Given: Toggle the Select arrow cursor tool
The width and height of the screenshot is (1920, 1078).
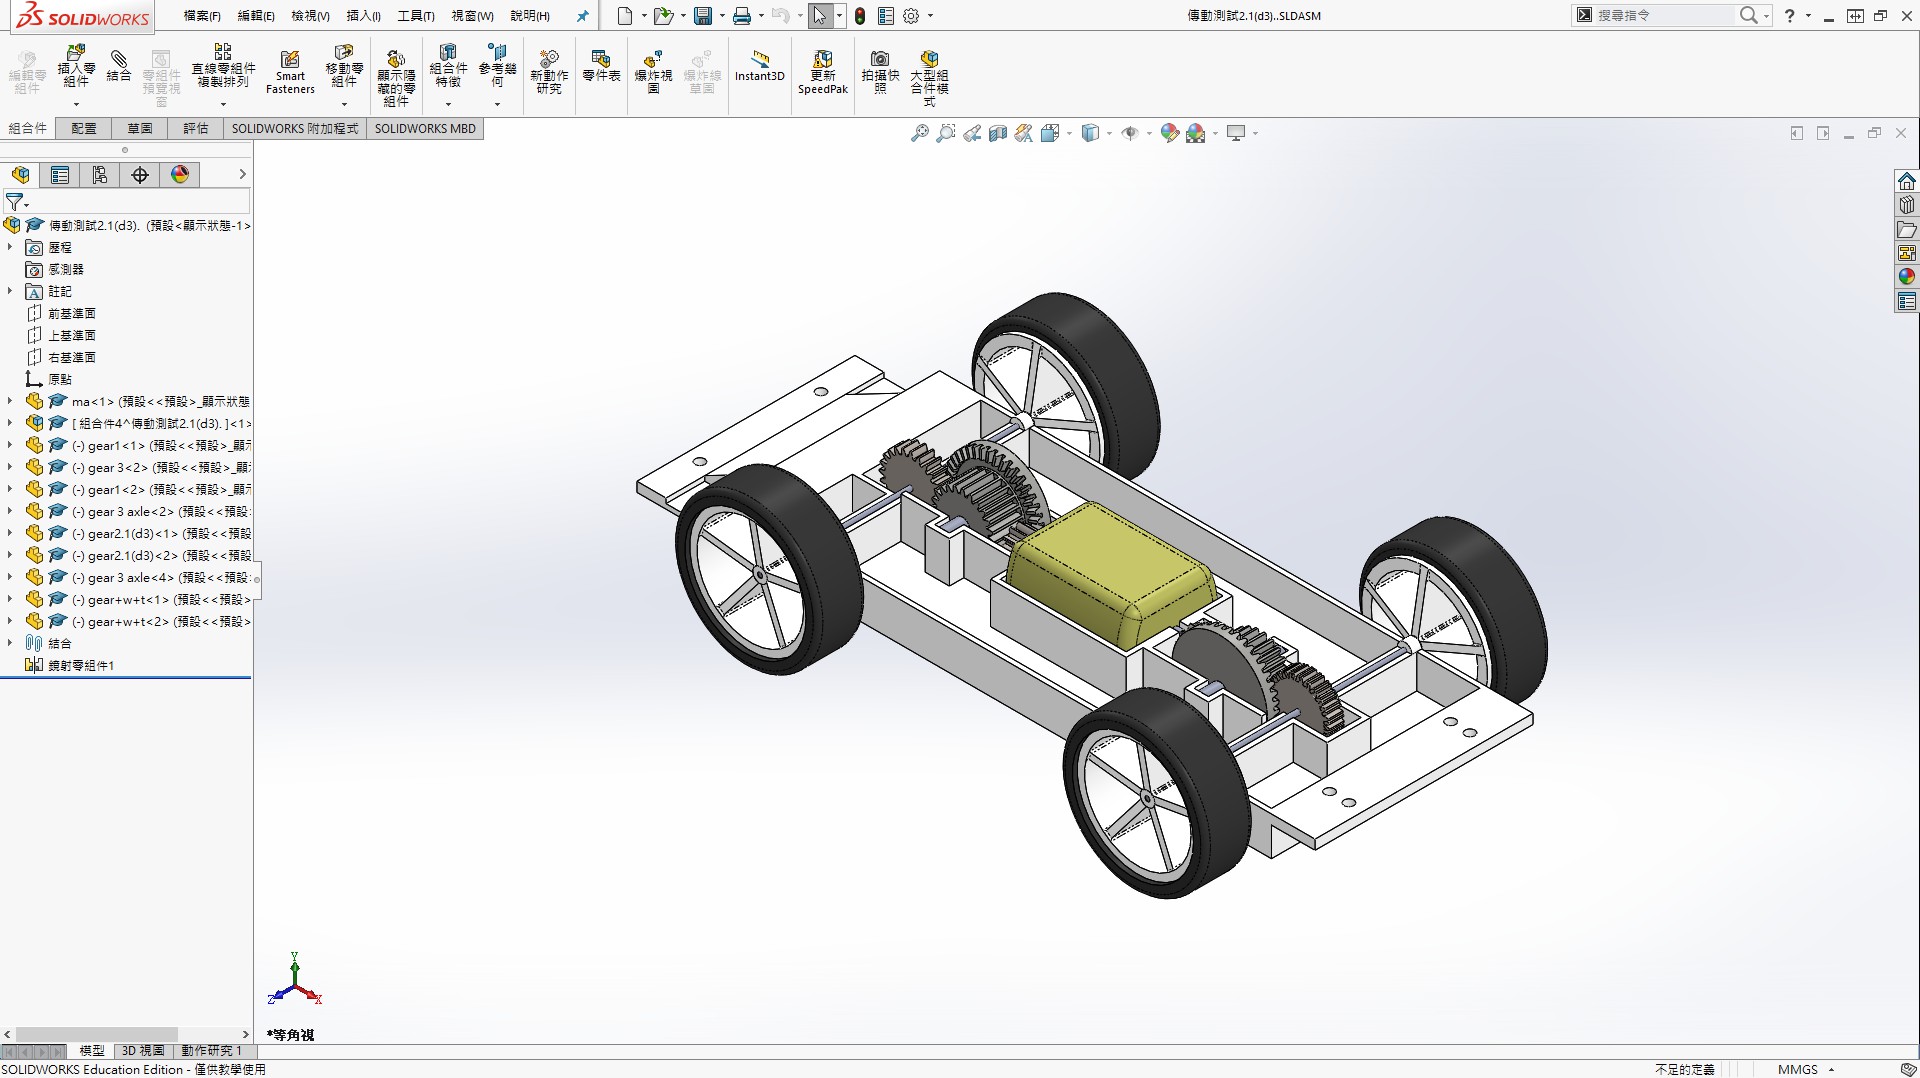Looking at the screenshot, I should tap(820, 16).
